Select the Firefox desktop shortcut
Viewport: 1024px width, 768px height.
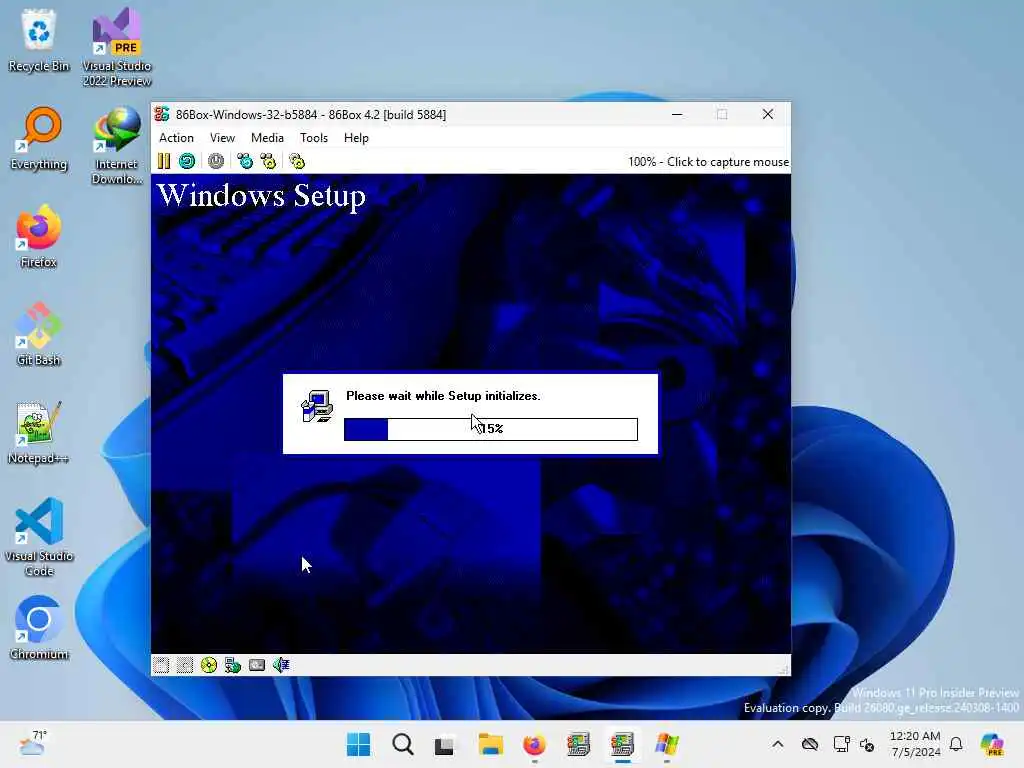point(39,236)
